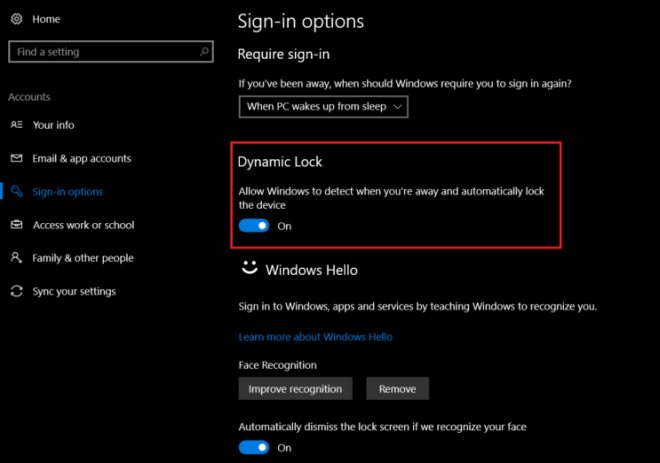
Task: Click the 'Allow Windows to detect when you're away' text
Action: pyautogui.click(x=391, y=198)
